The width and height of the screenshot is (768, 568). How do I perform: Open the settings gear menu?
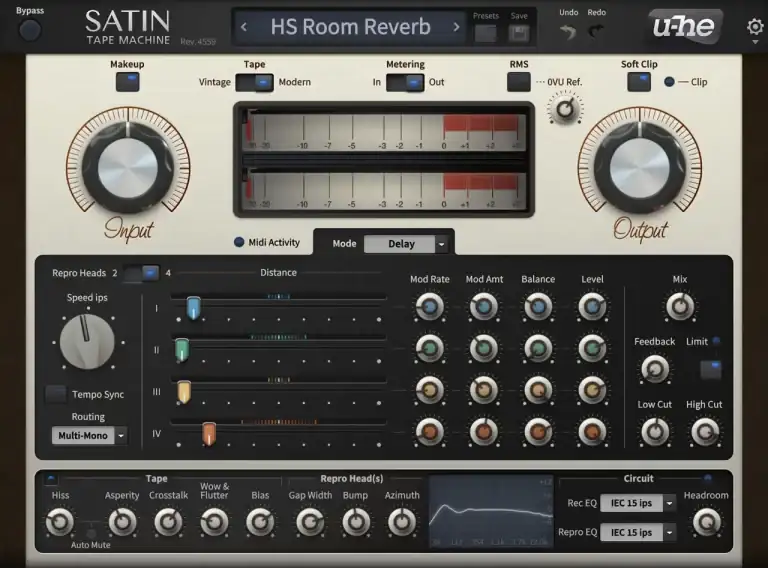tap(755, 27)
